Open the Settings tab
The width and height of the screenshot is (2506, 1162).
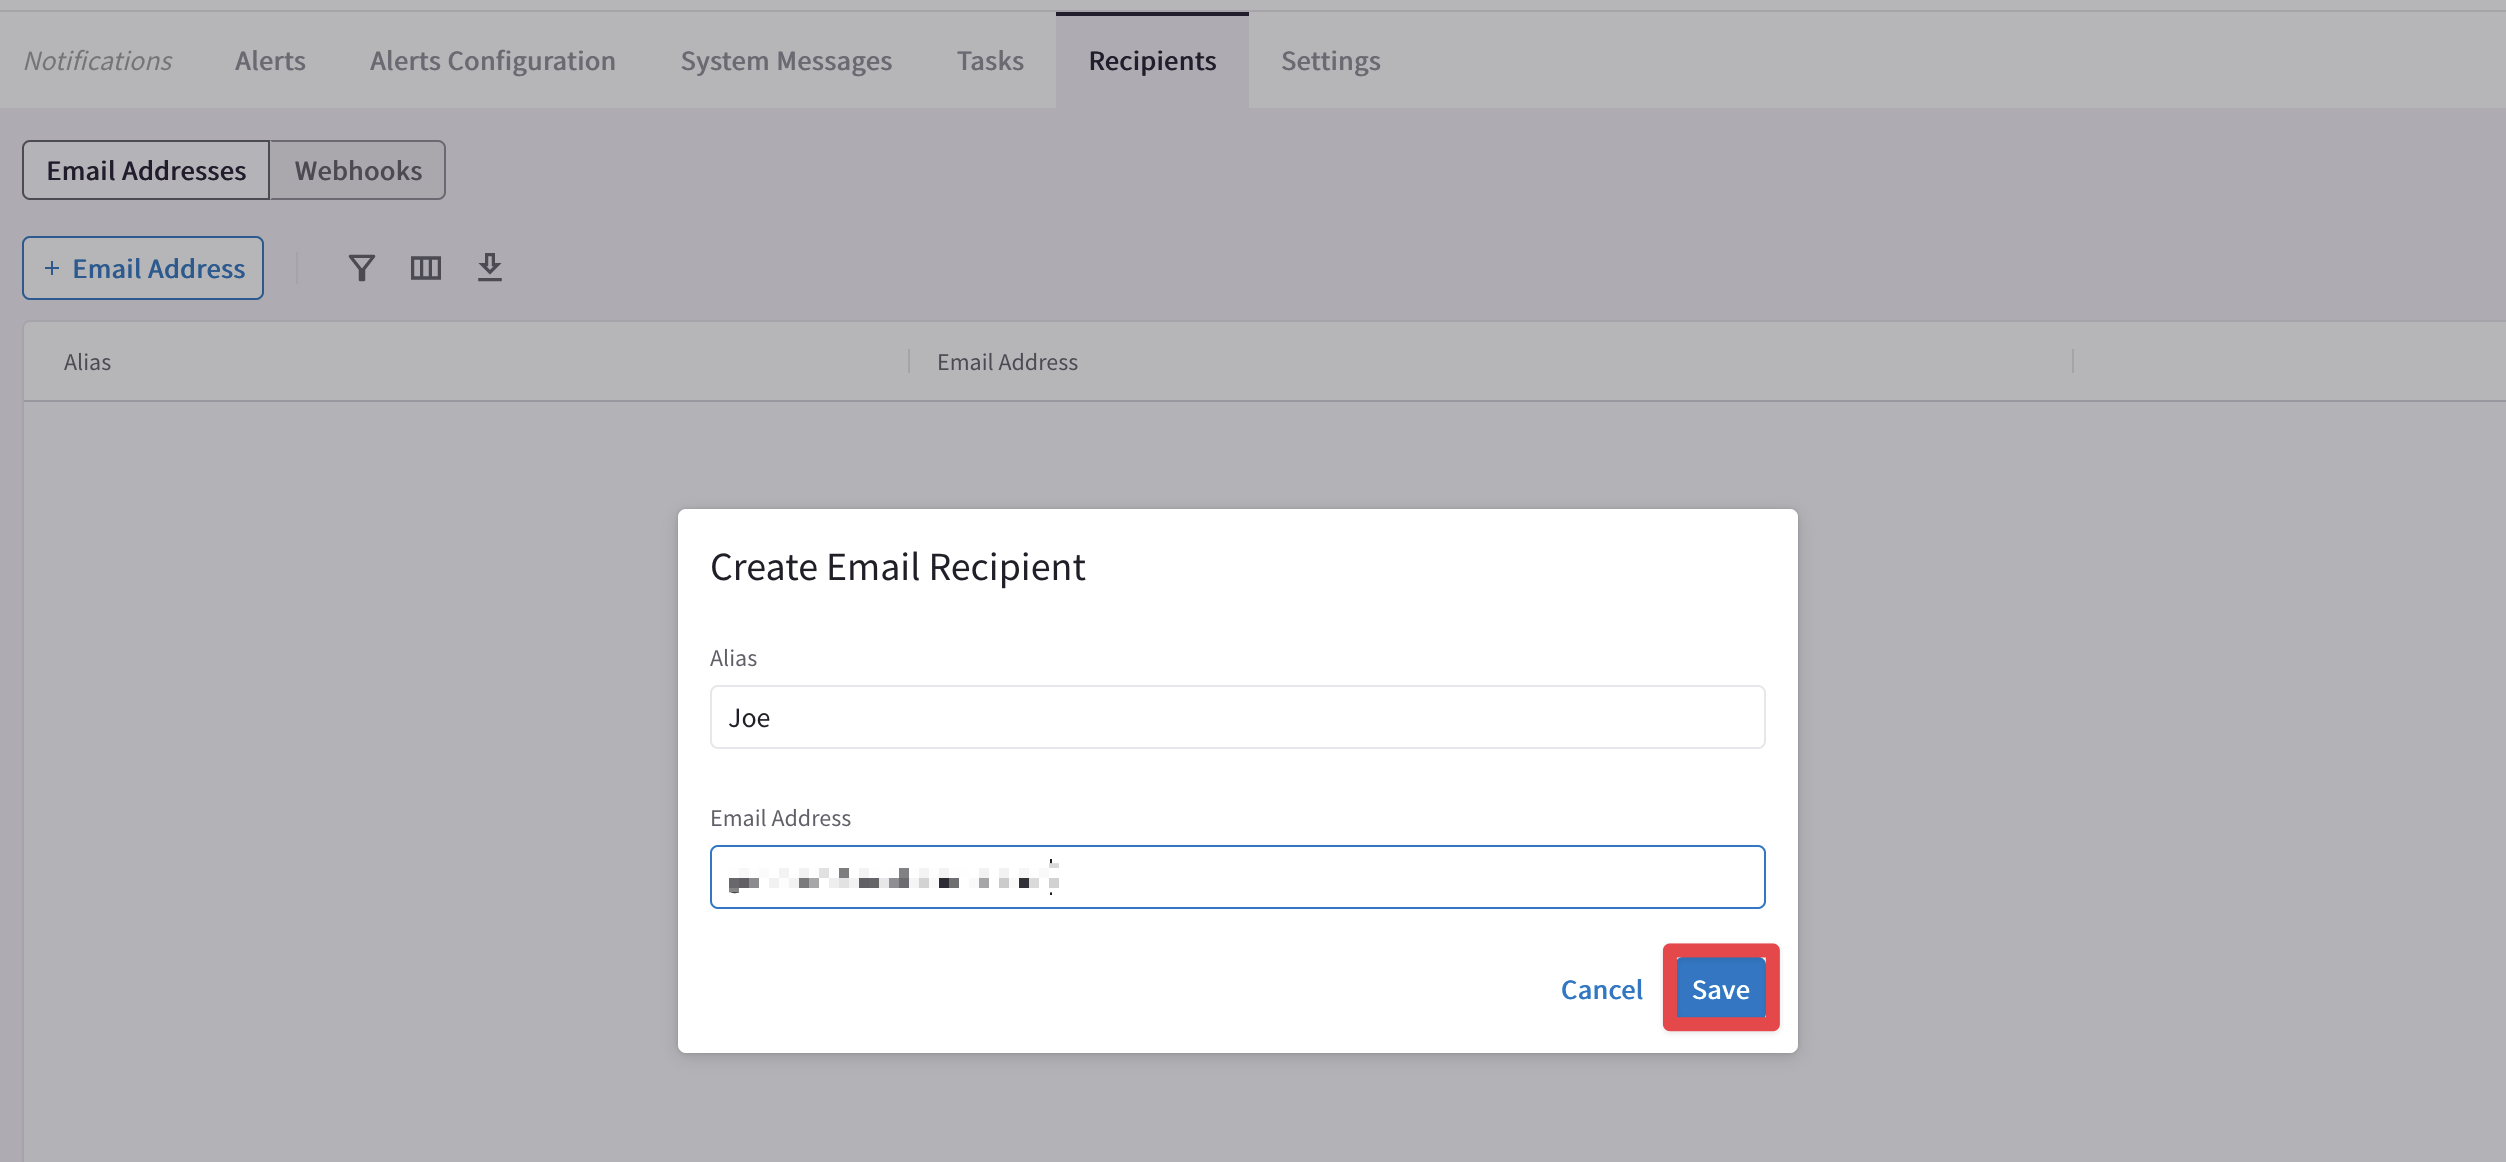click(1331, 61)
